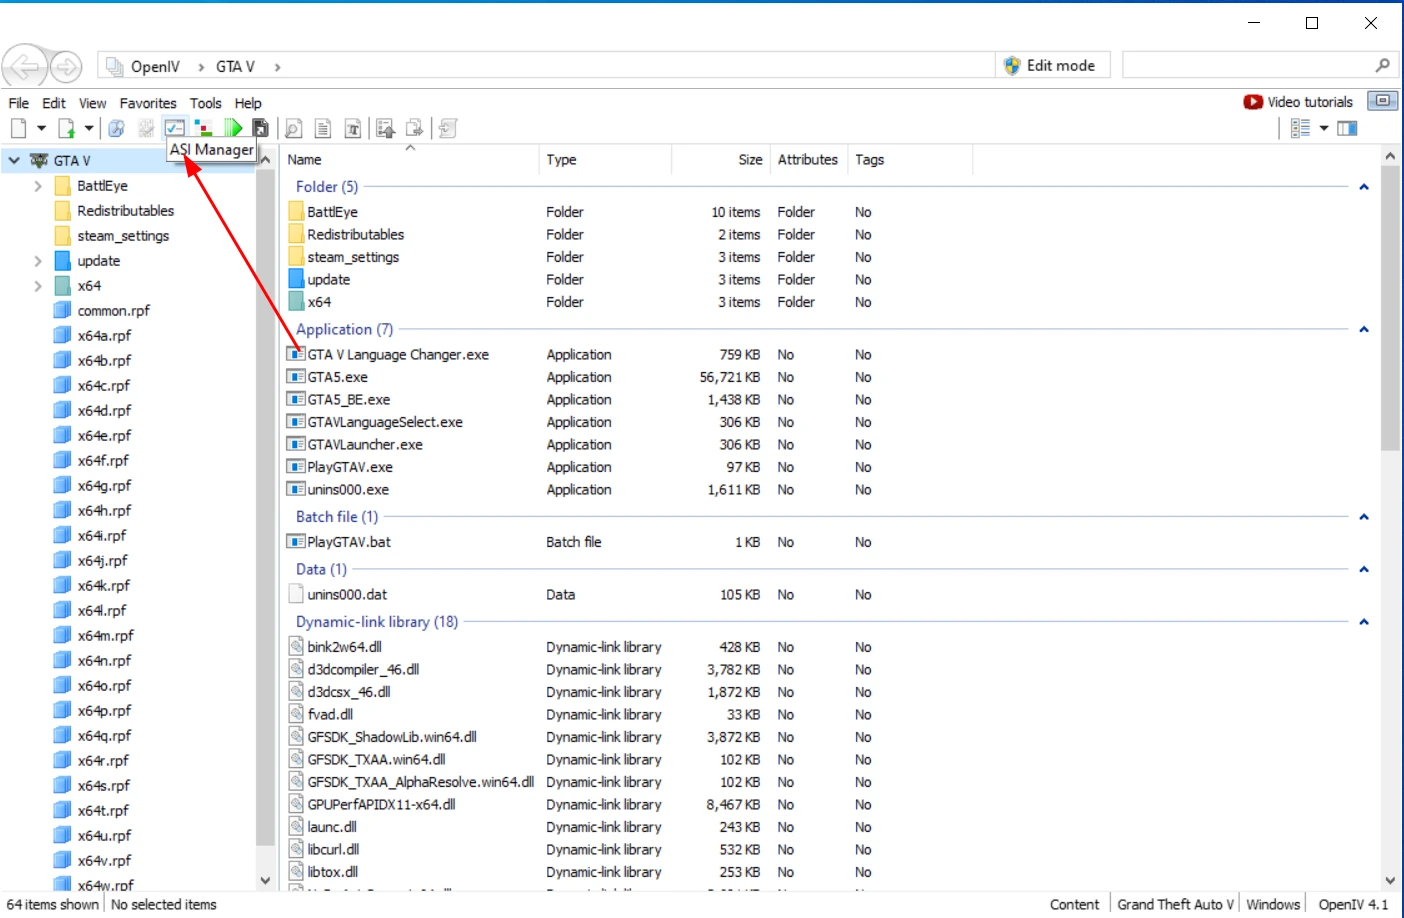Click the magnifier search toolbar icon
Viewport: 1404px width, 918px height.
293,128
